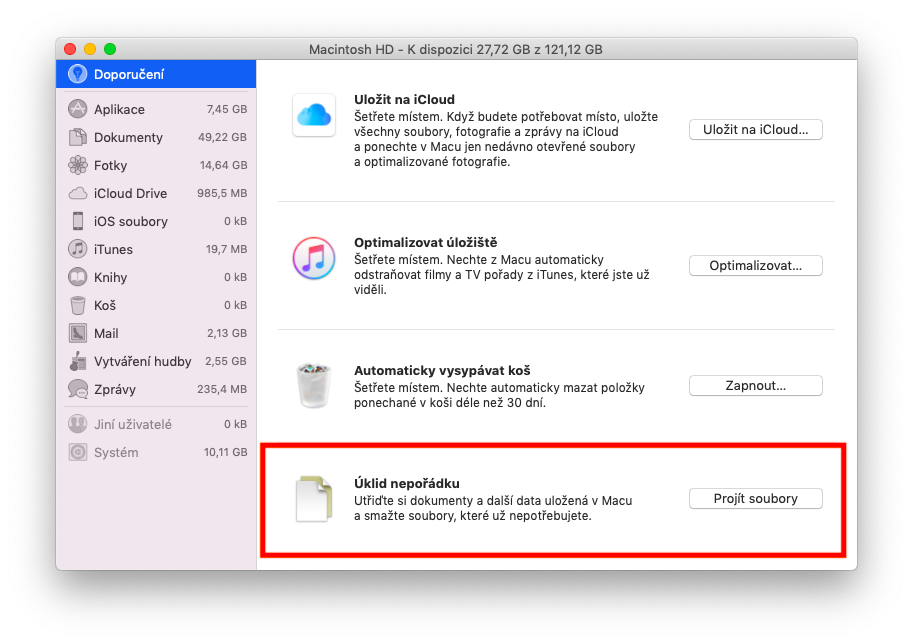
Task: Click the Aplikace sidebar icon
Action: click(x=77, y=109)
